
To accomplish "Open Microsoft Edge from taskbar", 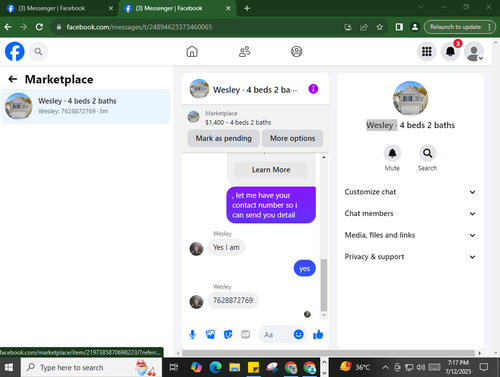I will coord(215,367).
